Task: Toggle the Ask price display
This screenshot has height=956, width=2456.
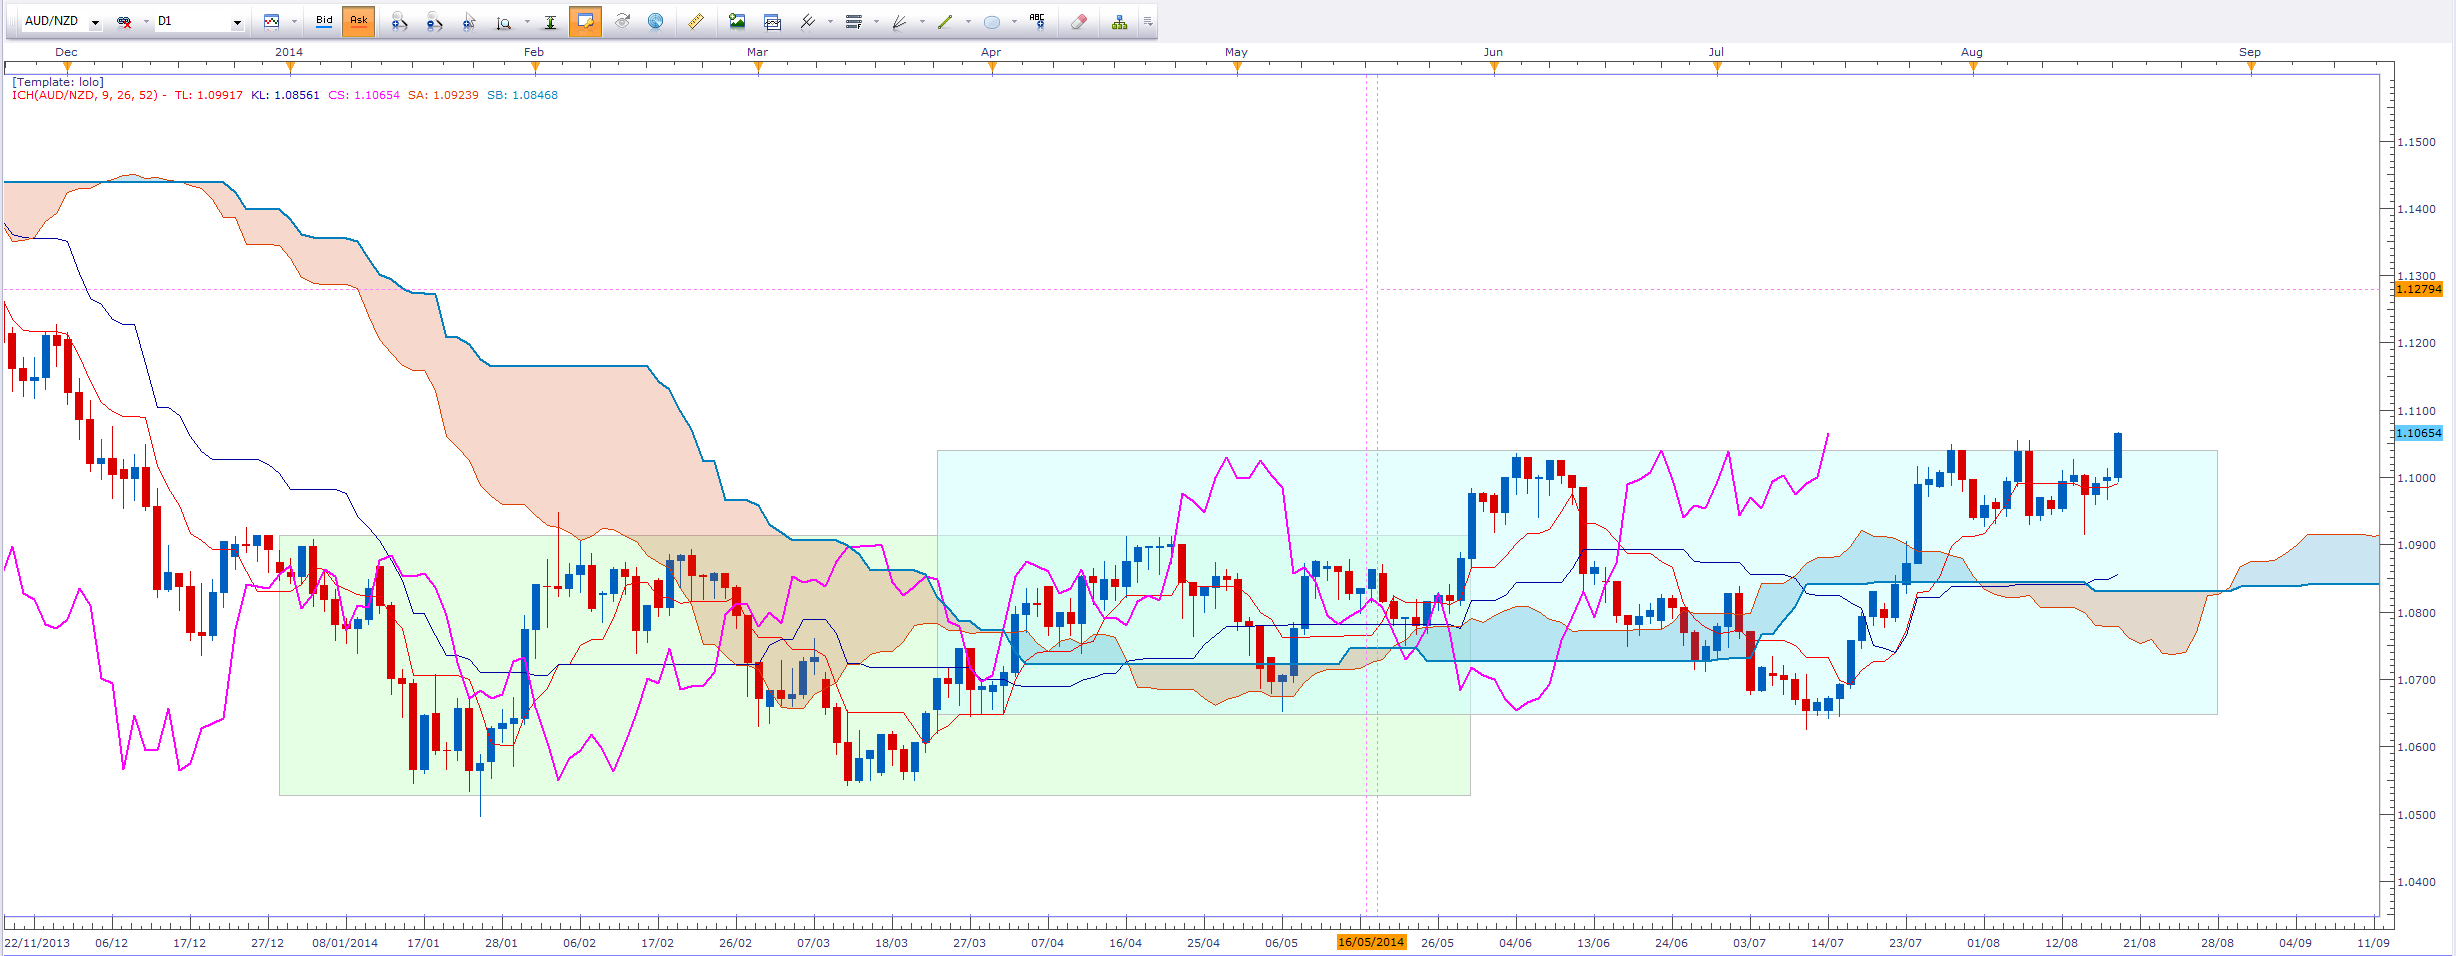Action: [358, 21]
